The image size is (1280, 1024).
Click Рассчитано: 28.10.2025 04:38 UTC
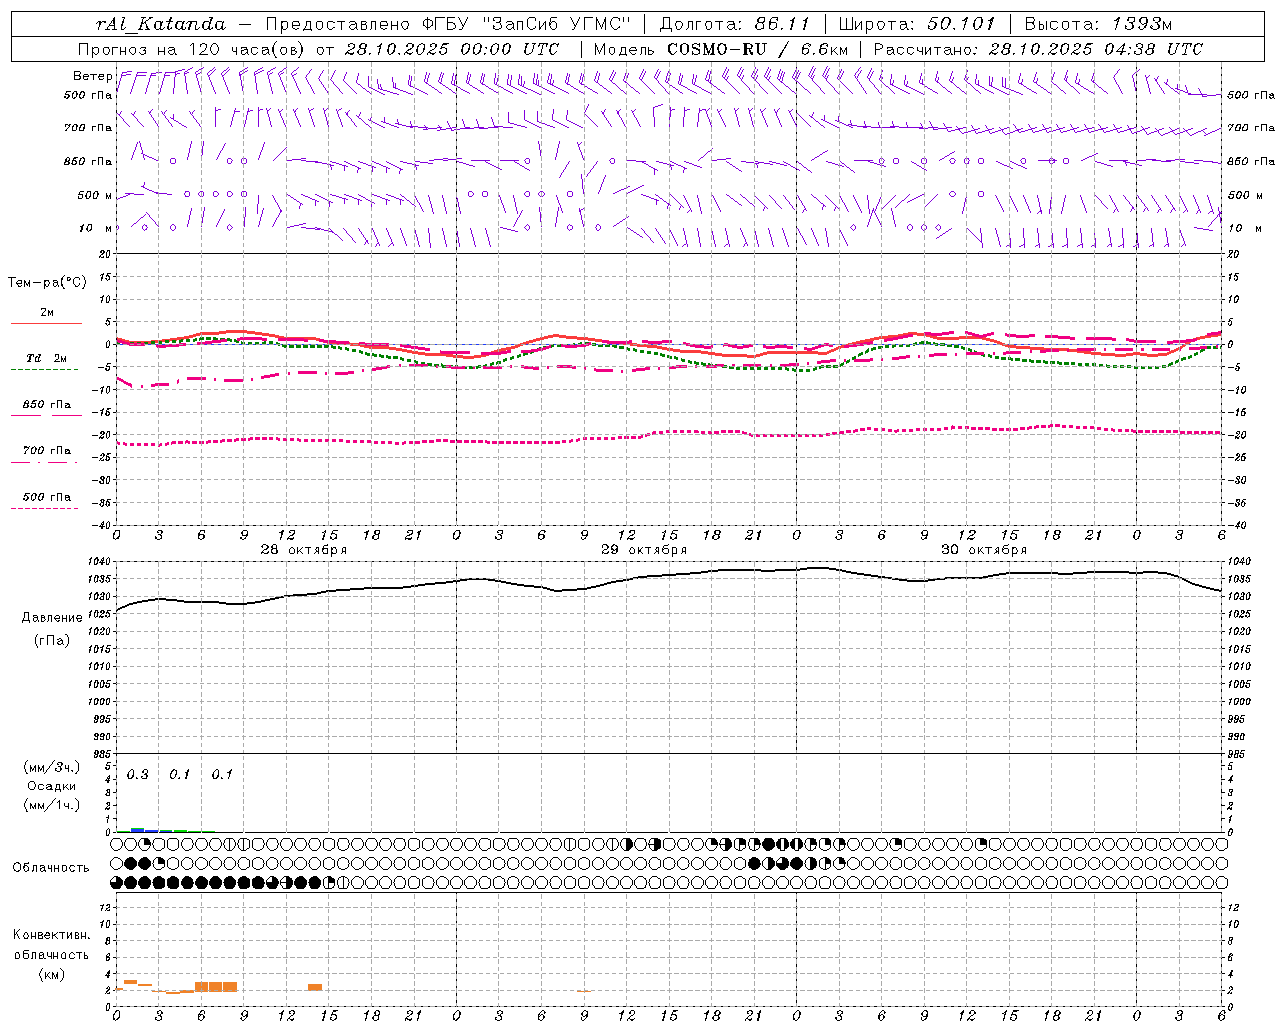coord(1038,49)
